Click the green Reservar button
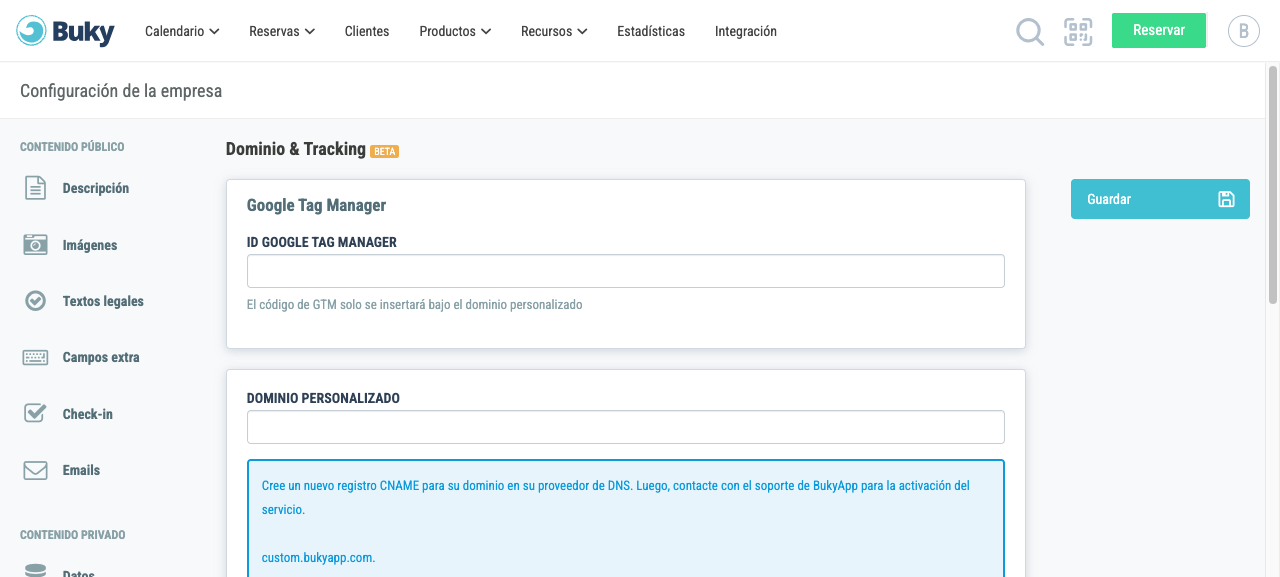Viewport: 1280px width, 577px height. pyautogui.click(x=1159, y=30)
